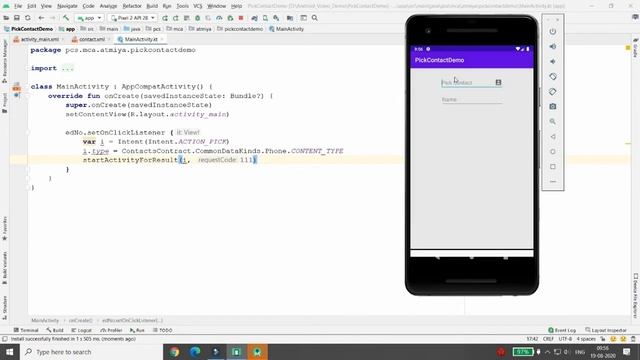This screenshot has height=360, width=640.
Task: Click the Make Project hammer icon
Action: click(66, 18)
